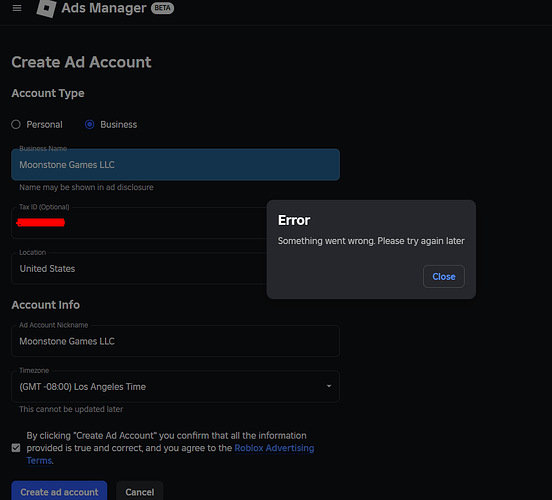Viewport: 552px width, 500px height.
Task: Click the Roblox logo icon
Action: pyautogui.click(x=46, y=8)
